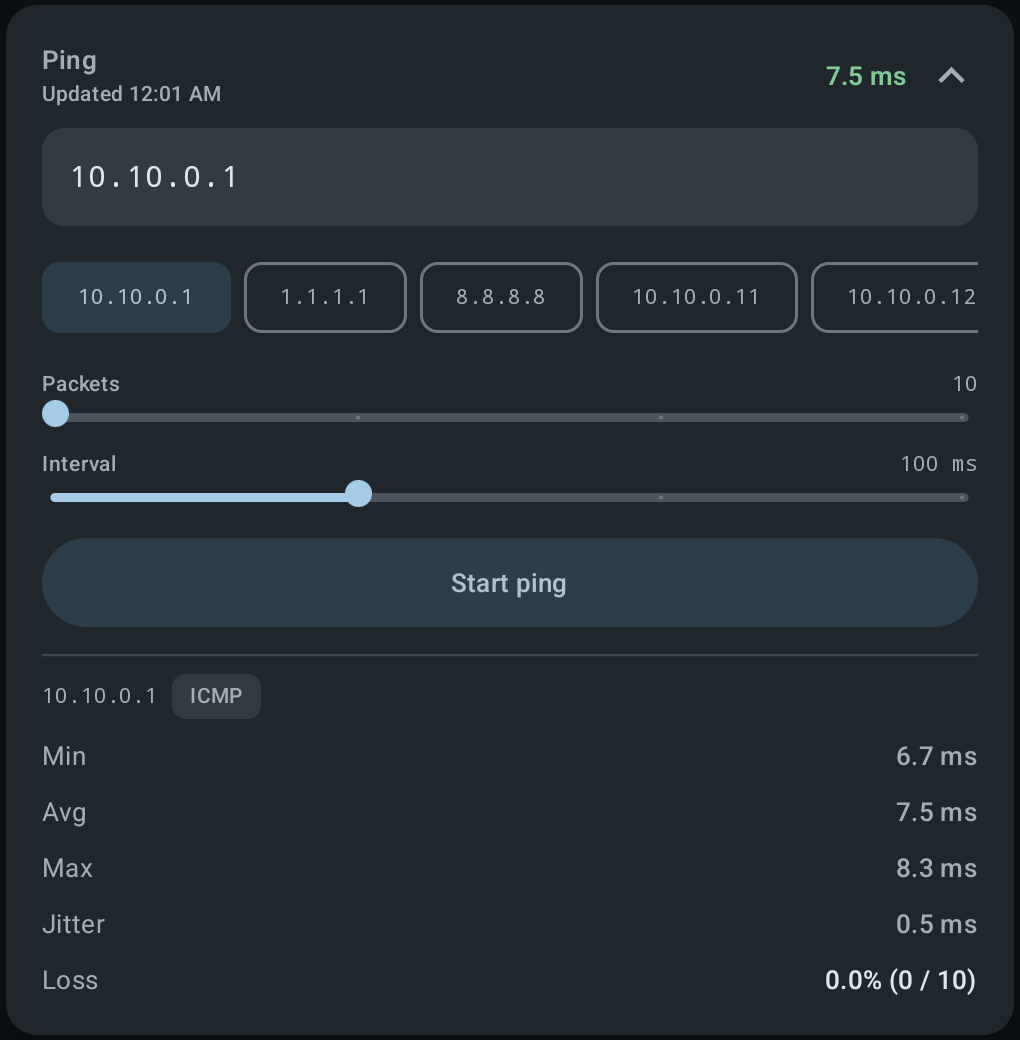Select the 1.1.1.1 preset chip
1020x1040 pixels.
(325, 297)
